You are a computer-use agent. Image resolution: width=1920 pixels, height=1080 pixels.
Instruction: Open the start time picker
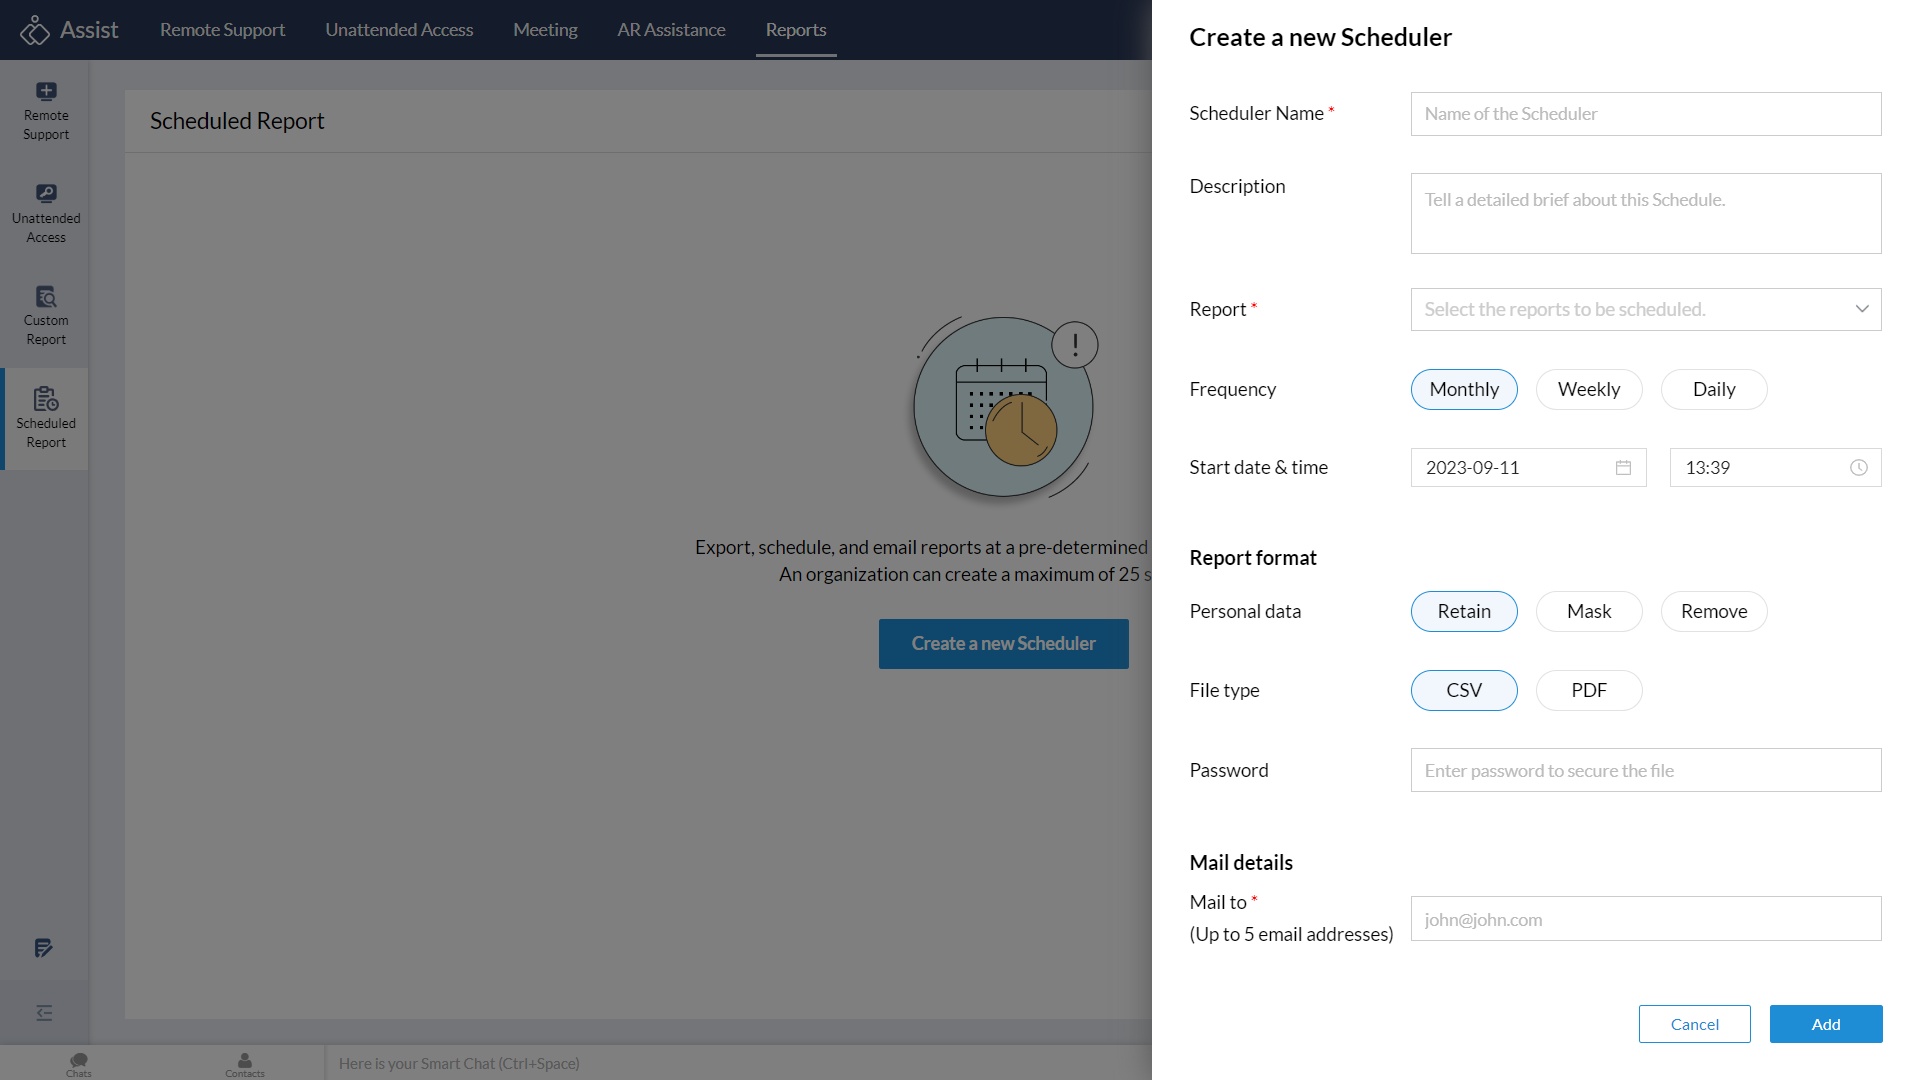click(x=1858, y=467)
